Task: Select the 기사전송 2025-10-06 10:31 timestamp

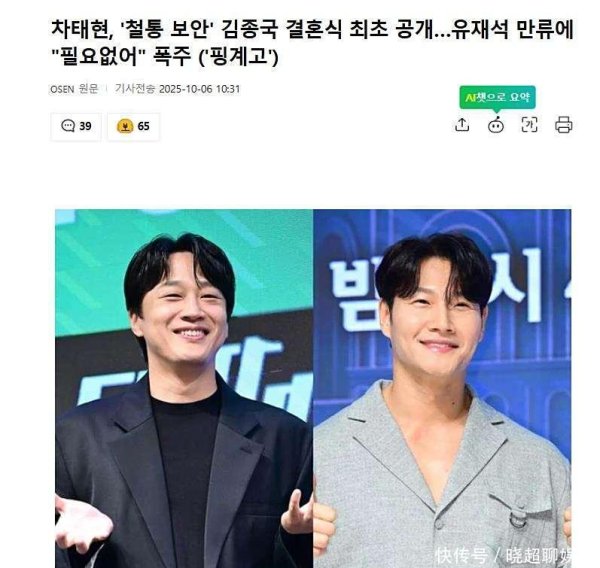Action: pyautogui.click(x=177, y=89)
